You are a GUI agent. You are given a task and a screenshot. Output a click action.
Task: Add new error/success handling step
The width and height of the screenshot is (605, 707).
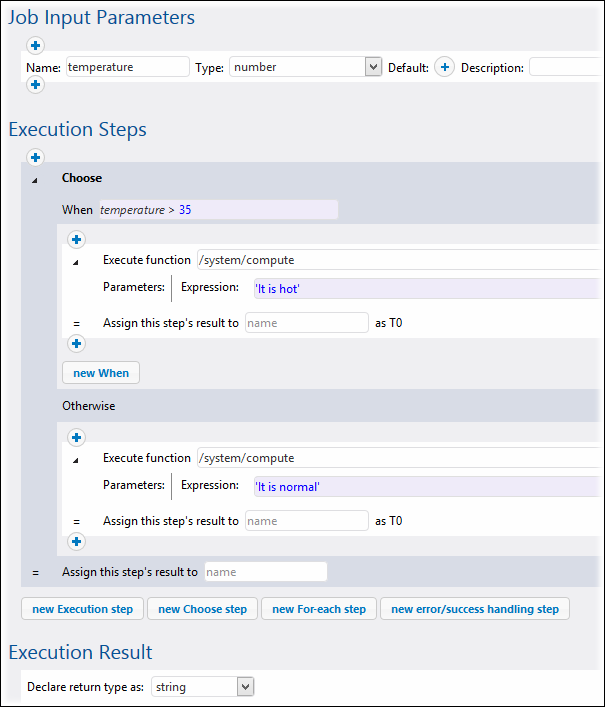(x=475, y=609)
